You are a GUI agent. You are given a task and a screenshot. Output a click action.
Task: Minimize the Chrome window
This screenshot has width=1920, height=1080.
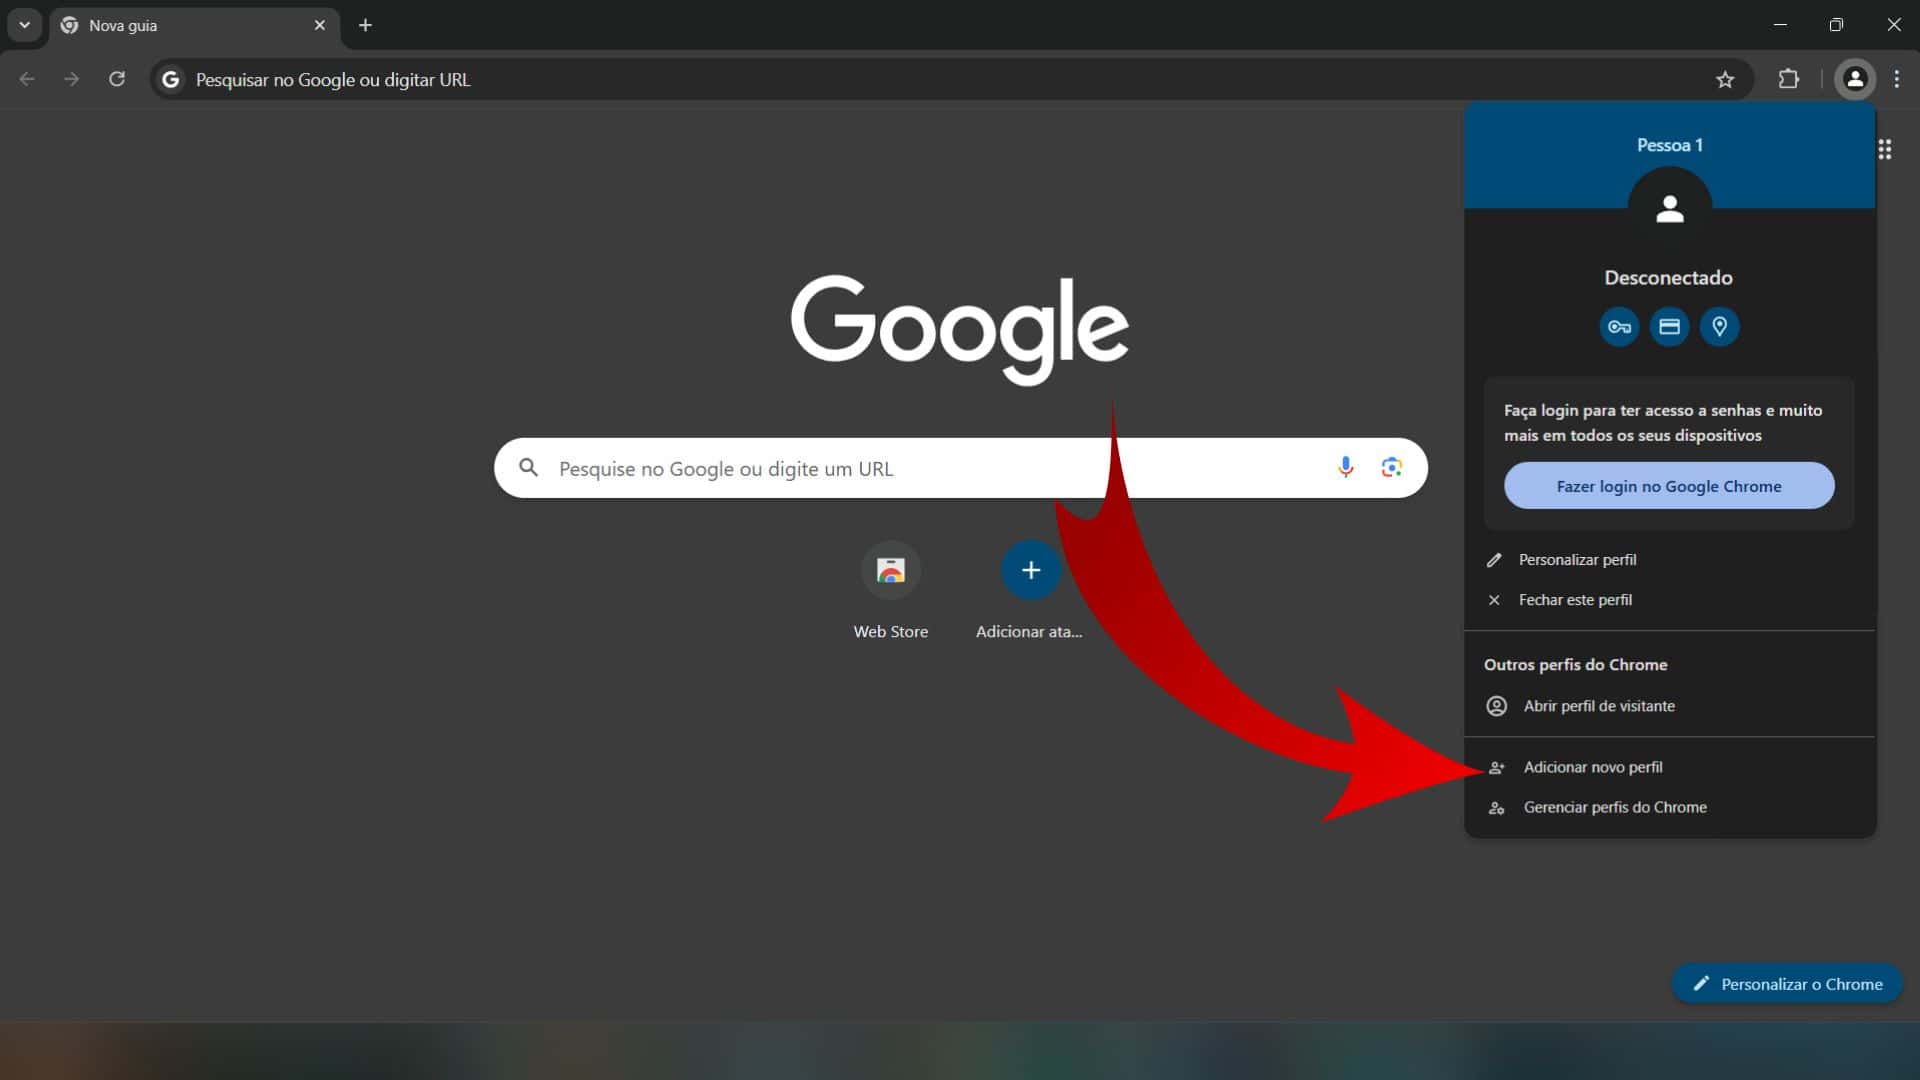(x=1780, y=25)
